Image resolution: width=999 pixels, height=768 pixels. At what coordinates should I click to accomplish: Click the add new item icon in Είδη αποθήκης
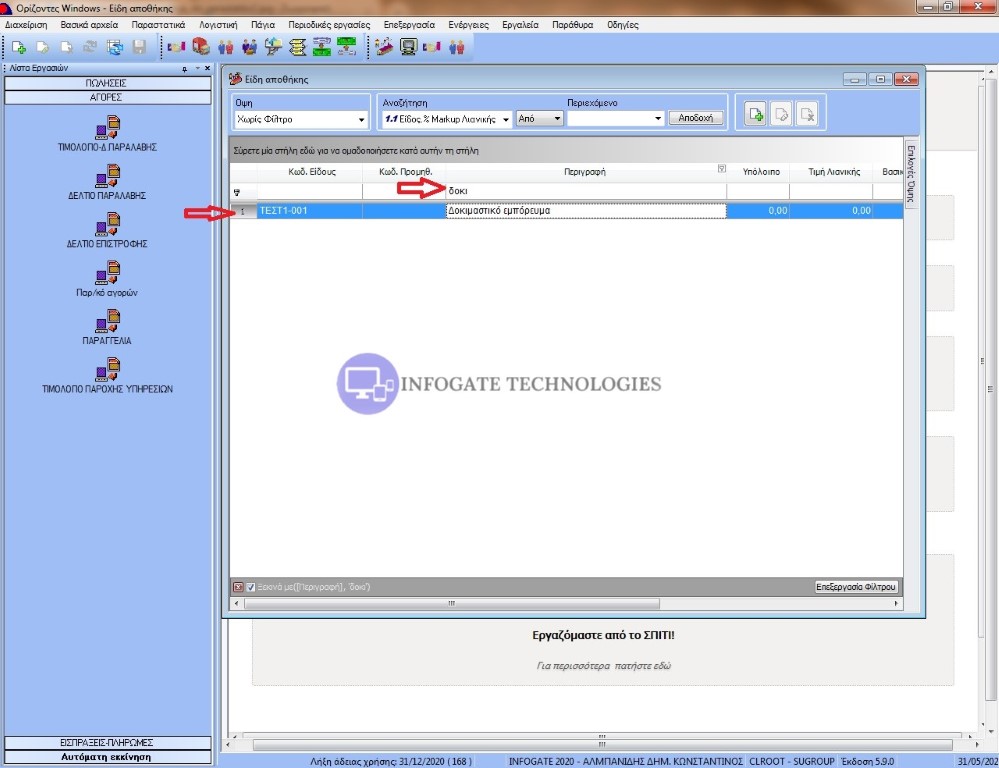point(756,115)
